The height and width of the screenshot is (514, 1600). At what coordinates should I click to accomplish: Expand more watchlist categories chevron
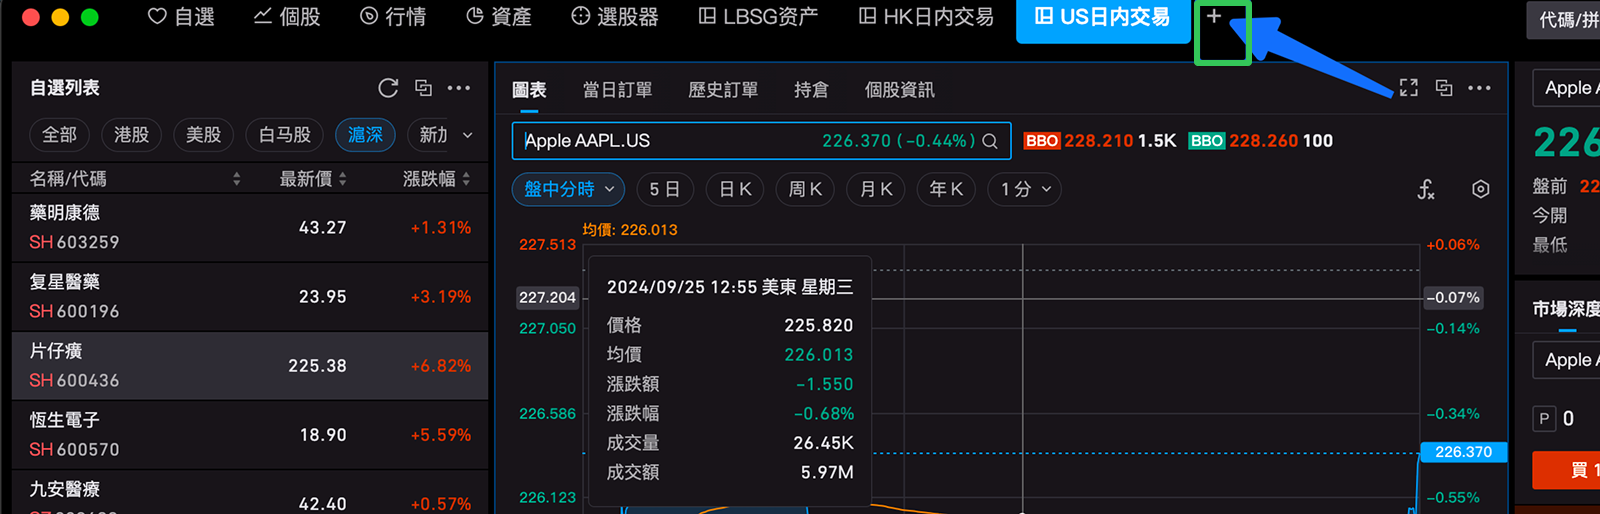click(x=467, y=135)
